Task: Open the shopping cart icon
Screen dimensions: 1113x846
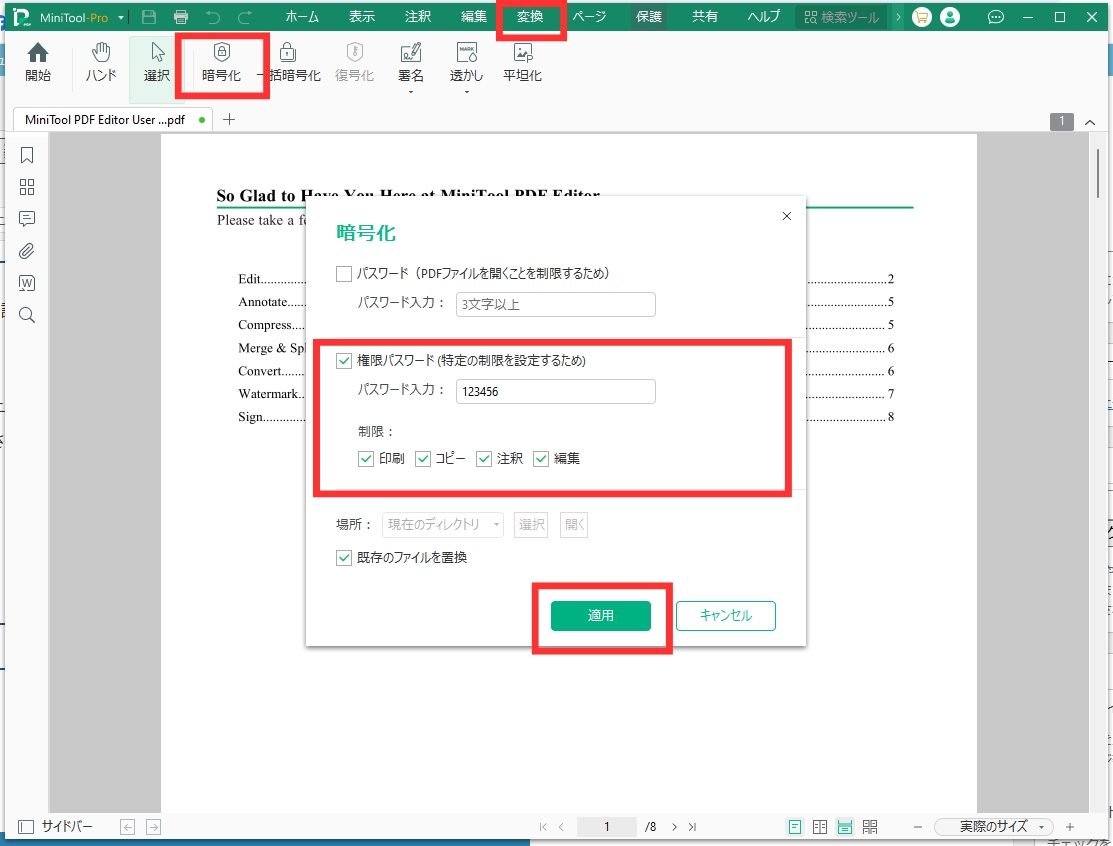Action: tap(921, 17)
